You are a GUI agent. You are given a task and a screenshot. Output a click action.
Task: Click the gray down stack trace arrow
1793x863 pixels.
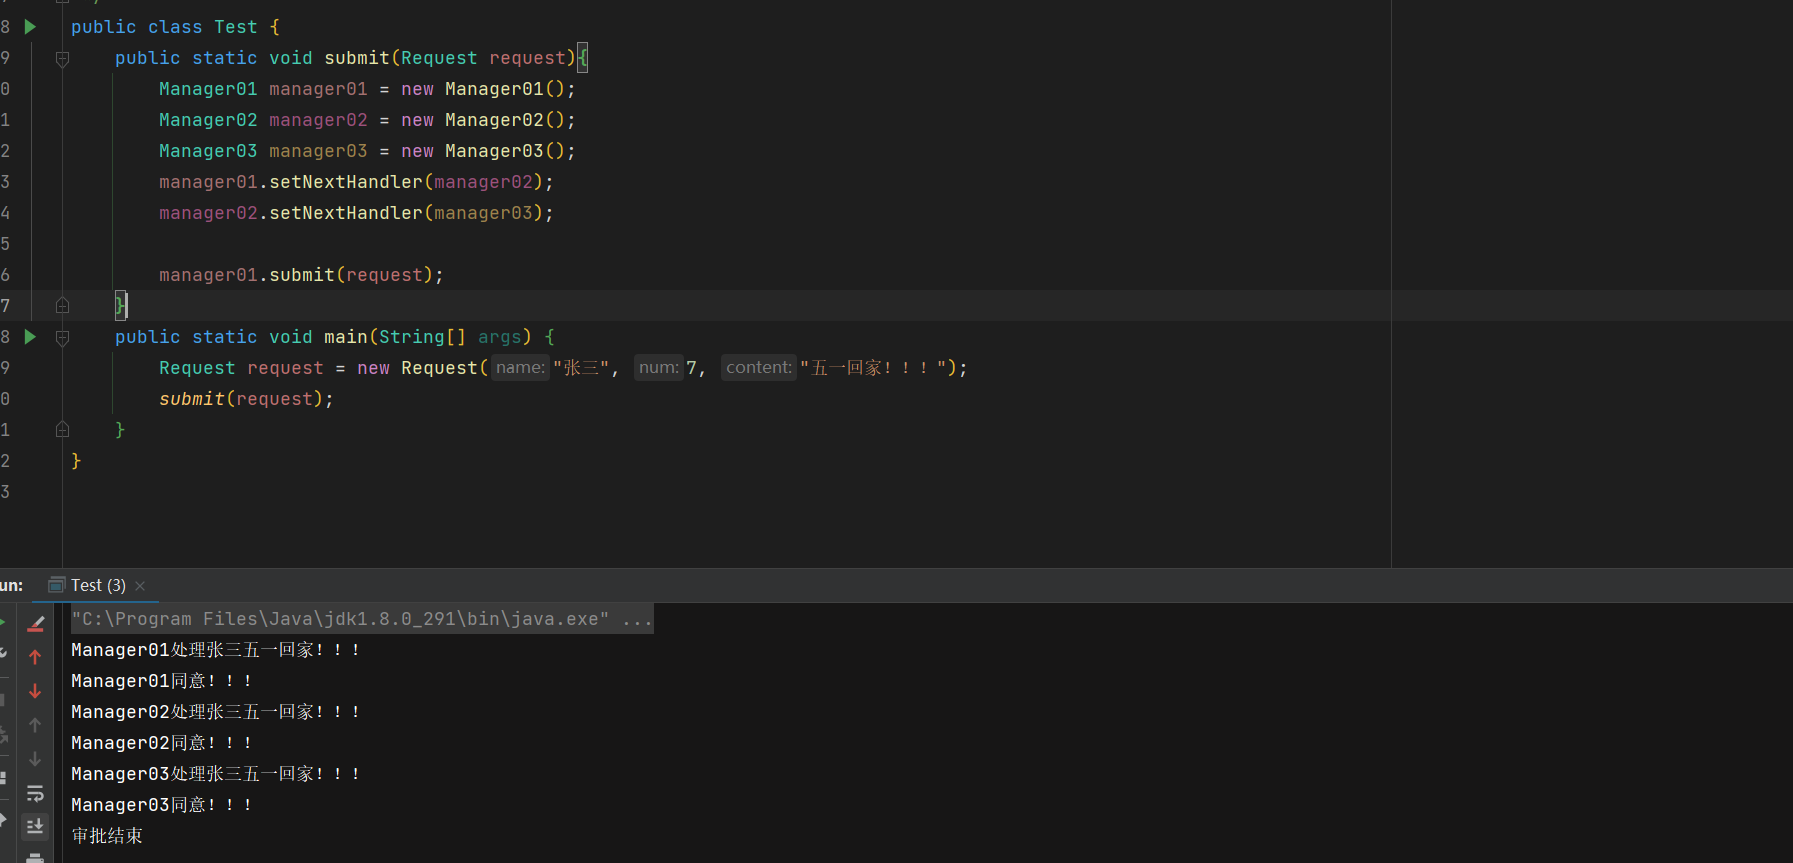[x=35, y=759]
